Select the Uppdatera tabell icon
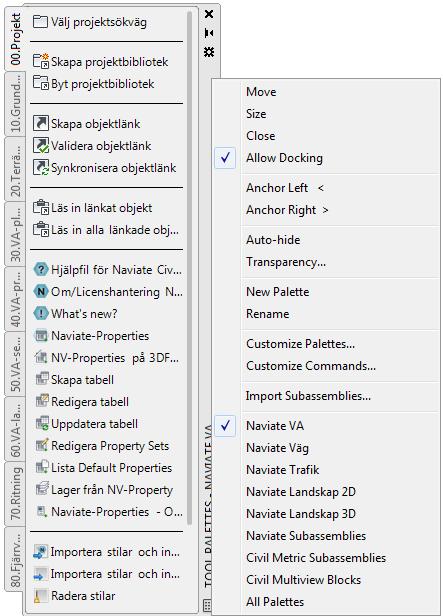Viewport: 443px width, 616px height. pyautogui.click(x=41, y=424)
